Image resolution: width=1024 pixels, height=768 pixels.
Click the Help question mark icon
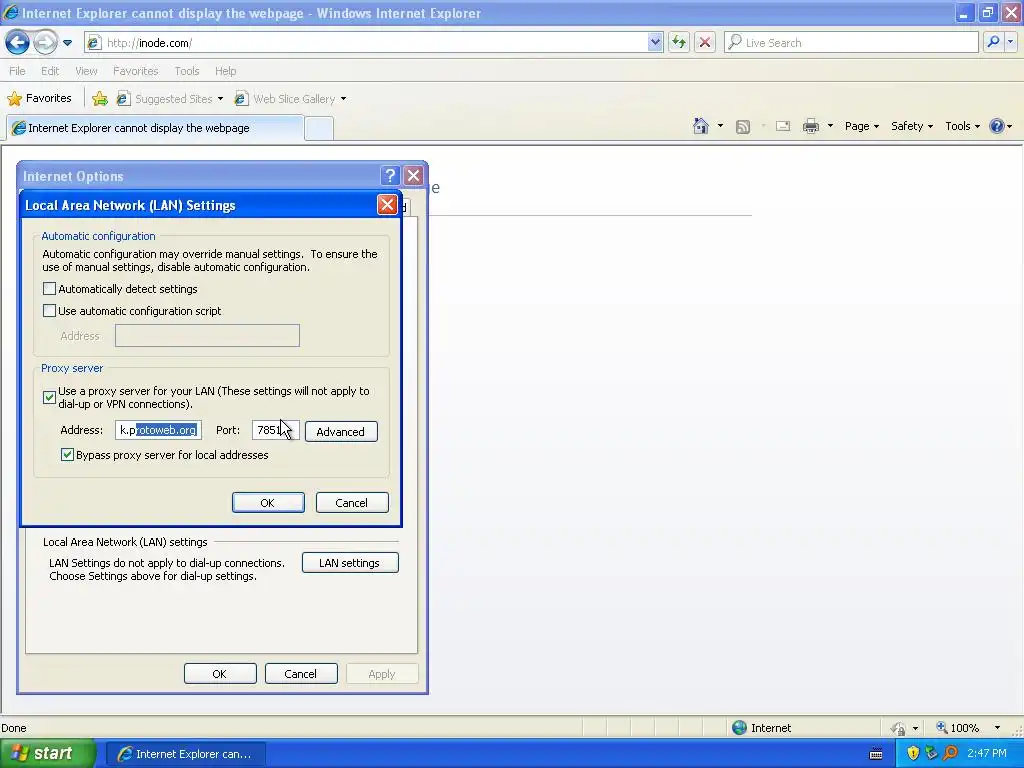(x=997, y=126)
